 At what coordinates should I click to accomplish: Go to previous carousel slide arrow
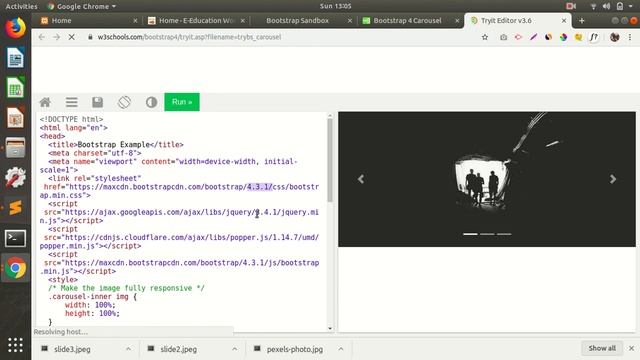361,179
